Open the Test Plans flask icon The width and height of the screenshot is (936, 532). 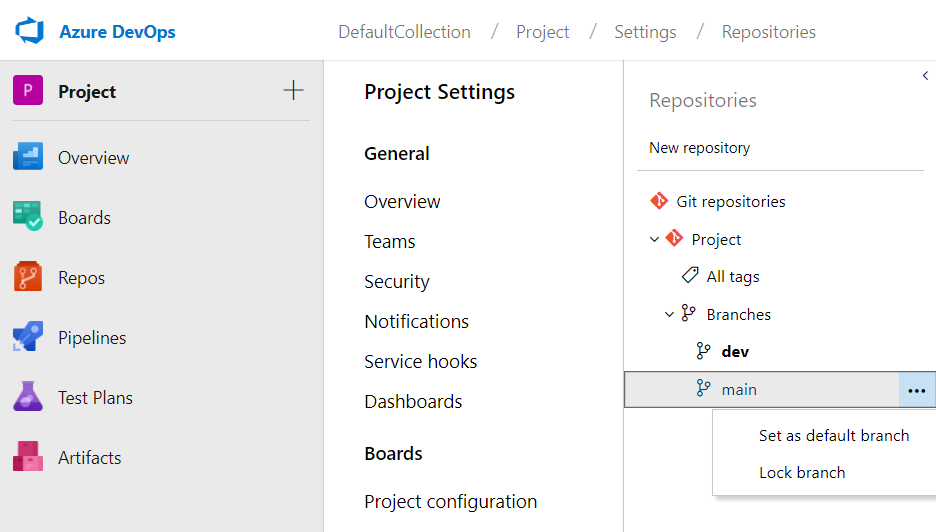28,397
